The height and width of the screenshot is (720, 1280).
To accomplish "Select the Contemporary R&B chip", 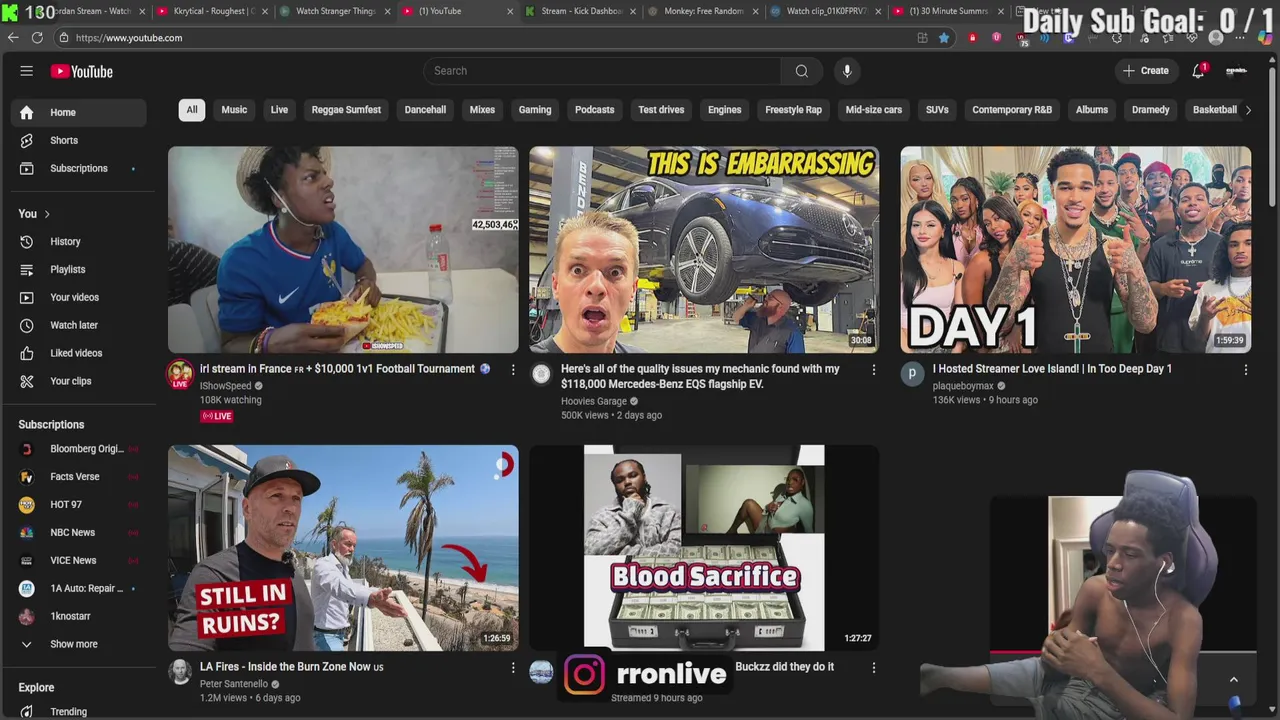I will (1012, 110).
